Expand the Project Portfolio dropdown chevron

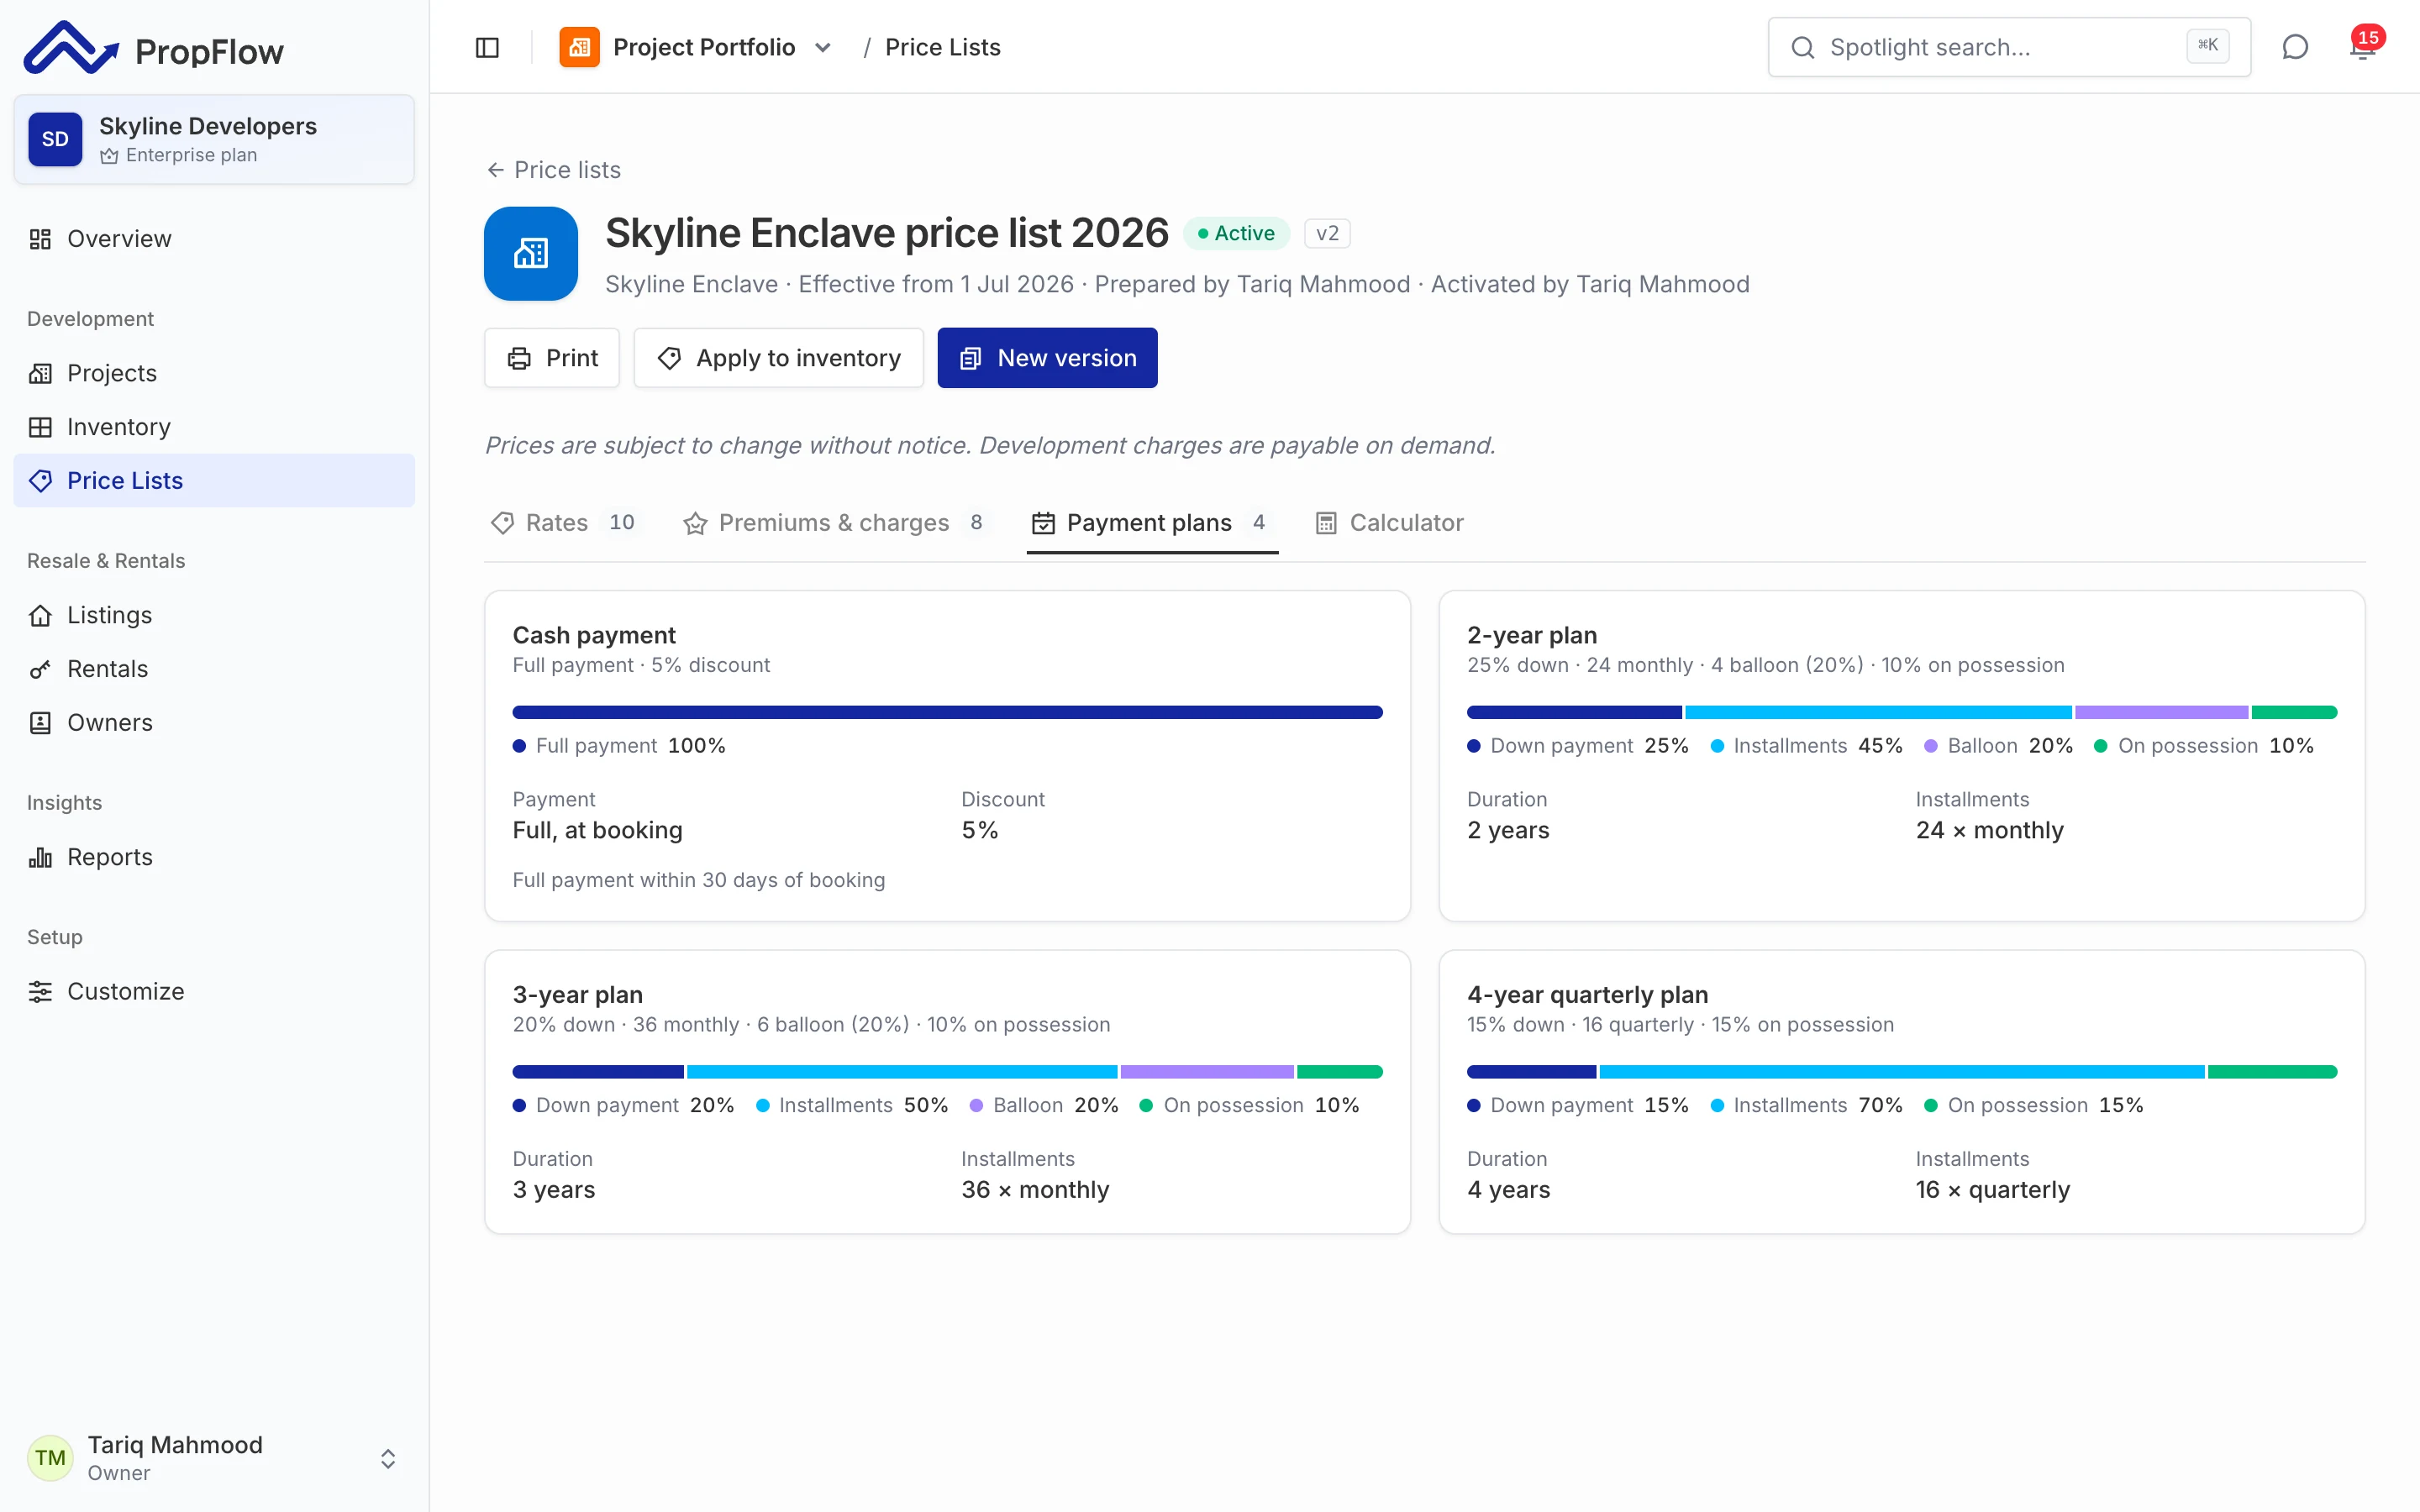pyautogui.click(x=823, y=48)
